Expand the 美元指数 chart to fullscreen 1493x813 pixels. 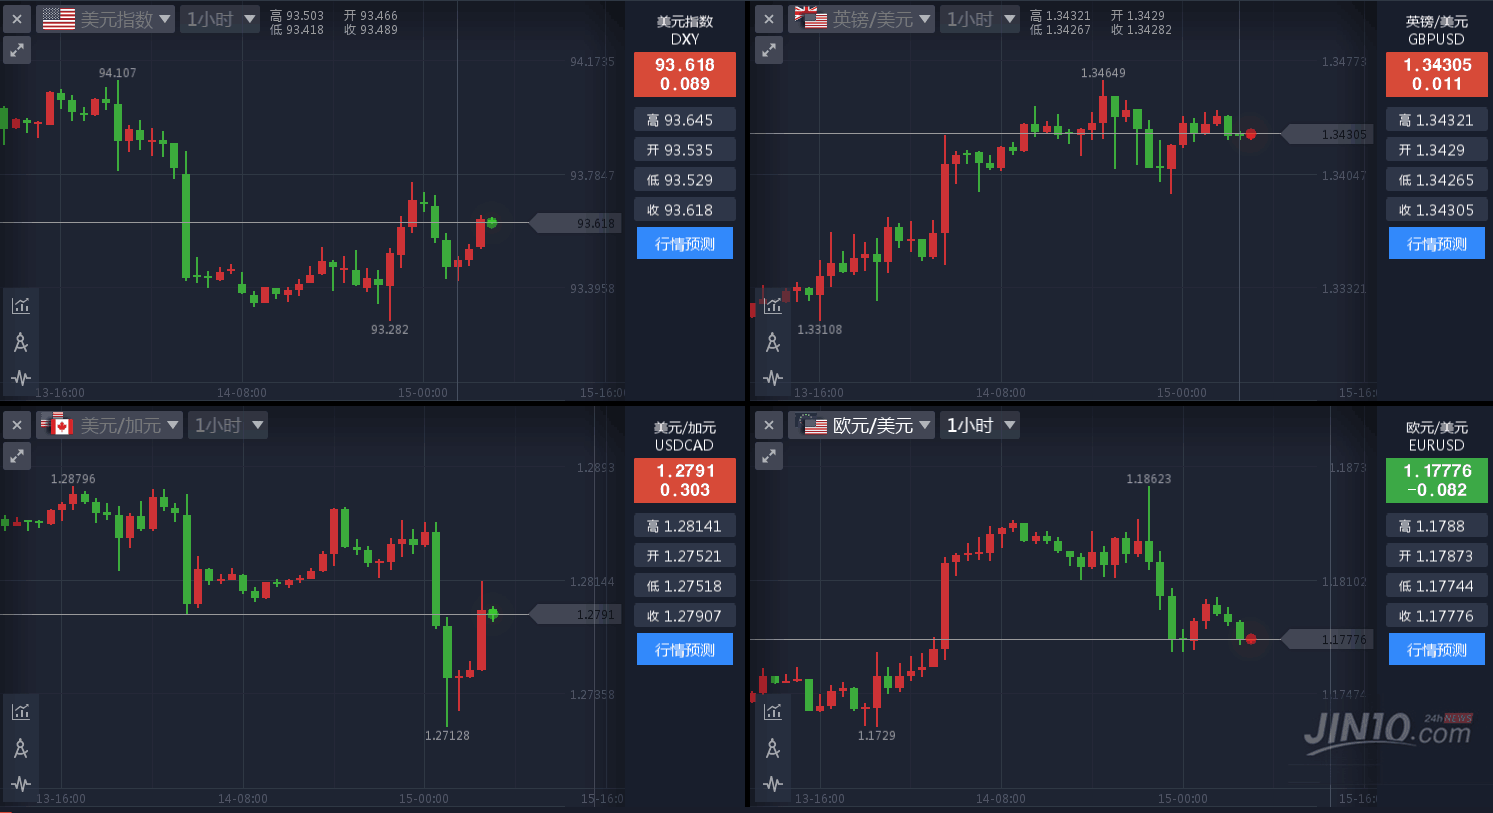tap(17, 50)
